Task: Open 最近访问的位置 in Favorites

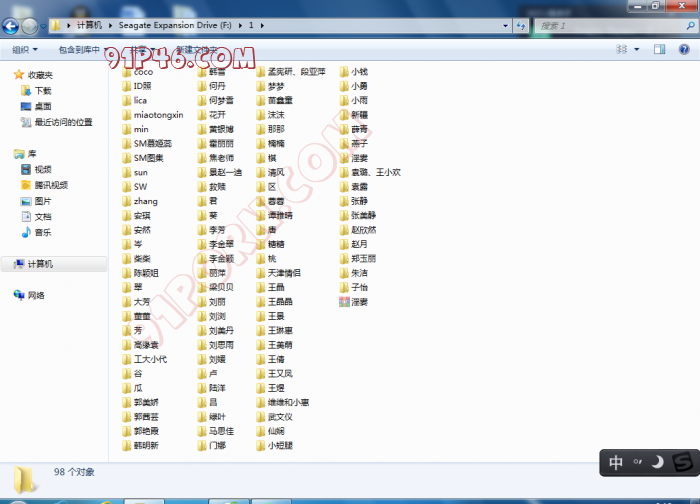Action: [63, 122]
